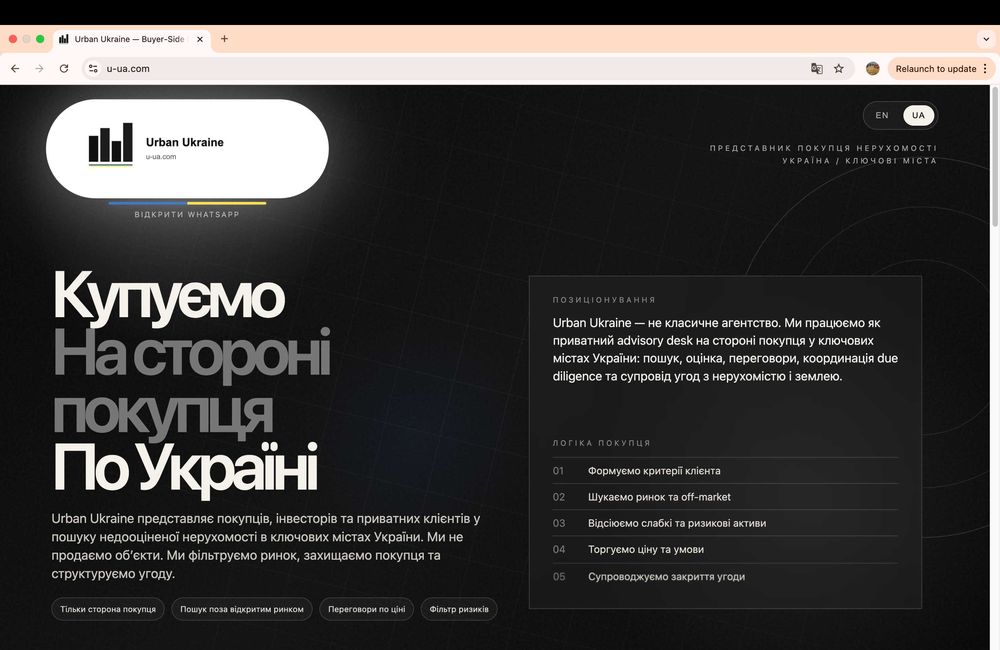Click the Urban Ukraine bar-chart logo

pyautogui.click(x=110, y=144)
